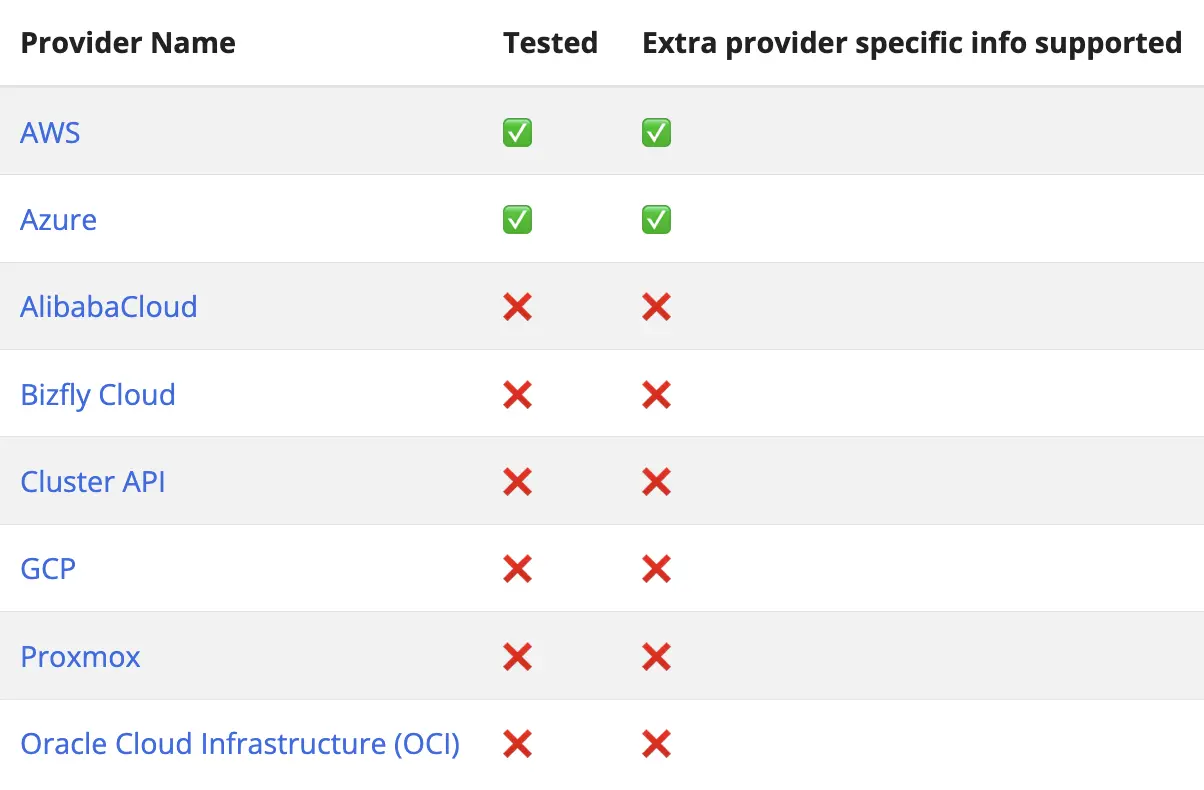Screen dimensions: 1204x790
Task: Click AWS extra info green checkmark
Action: click(656, 132)
